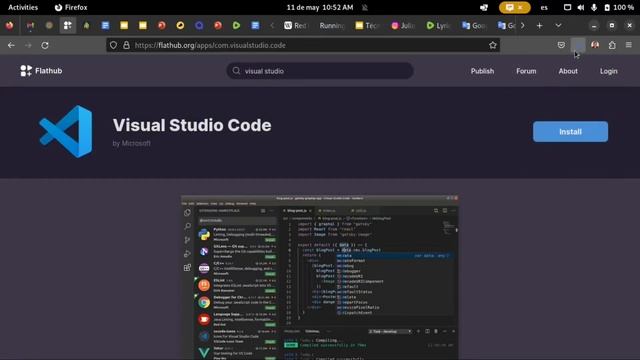Viewport: 640px width, 360px height.
Task: Expand the list all tabs dropdown
Action: tap(558, 25)
